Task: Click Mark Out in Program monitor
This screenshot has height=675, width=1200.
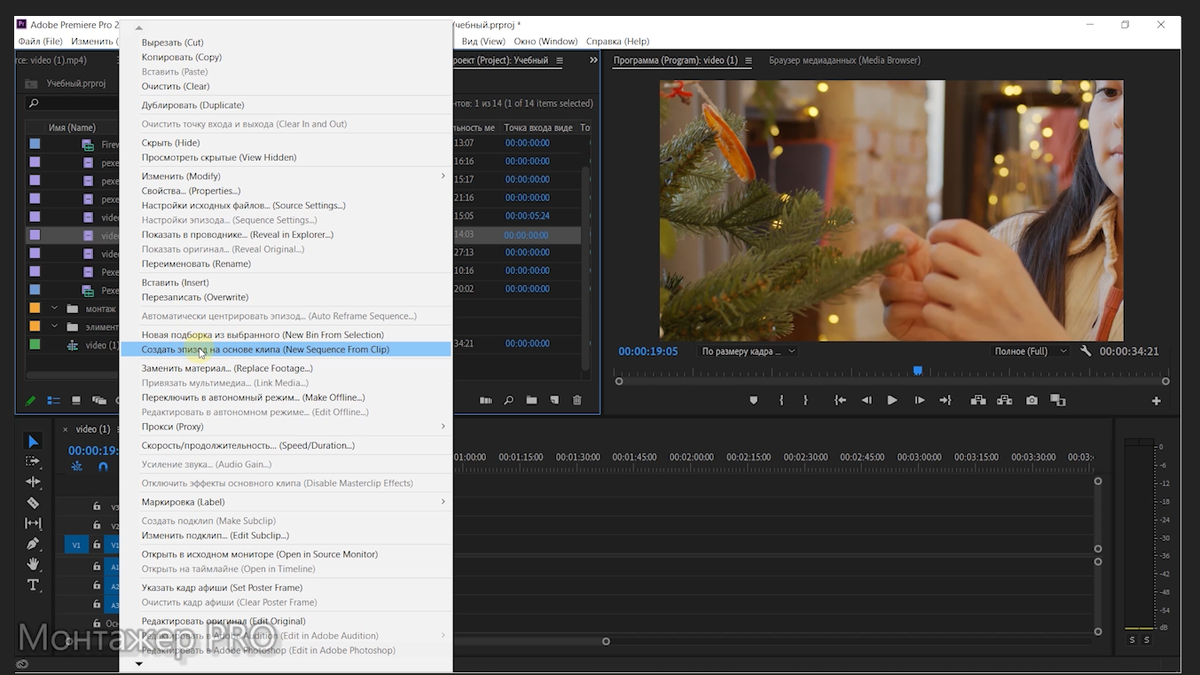Action: [x=806, y=400]
